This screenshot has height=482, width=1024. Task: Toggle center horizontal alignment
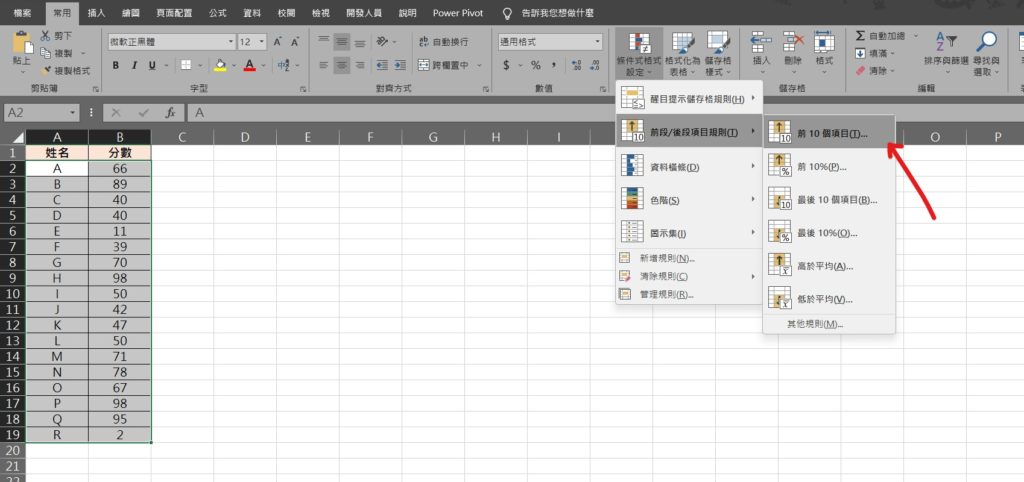(x=342, y=65)
